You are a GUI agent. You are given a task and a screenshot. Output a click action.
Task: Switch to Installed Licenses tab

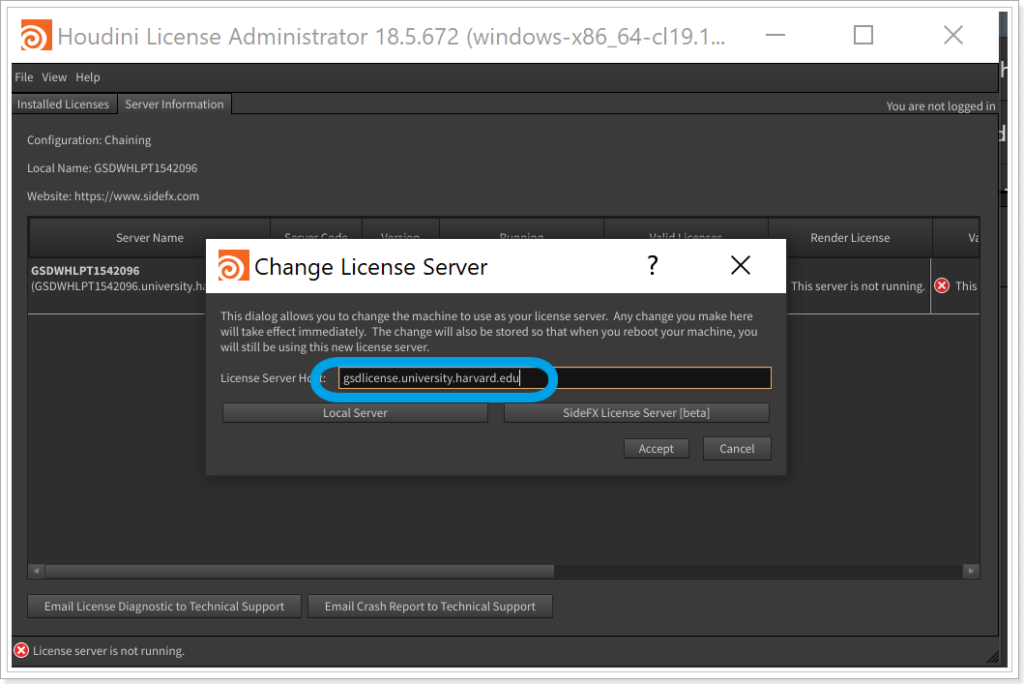[x=63, y=104]
